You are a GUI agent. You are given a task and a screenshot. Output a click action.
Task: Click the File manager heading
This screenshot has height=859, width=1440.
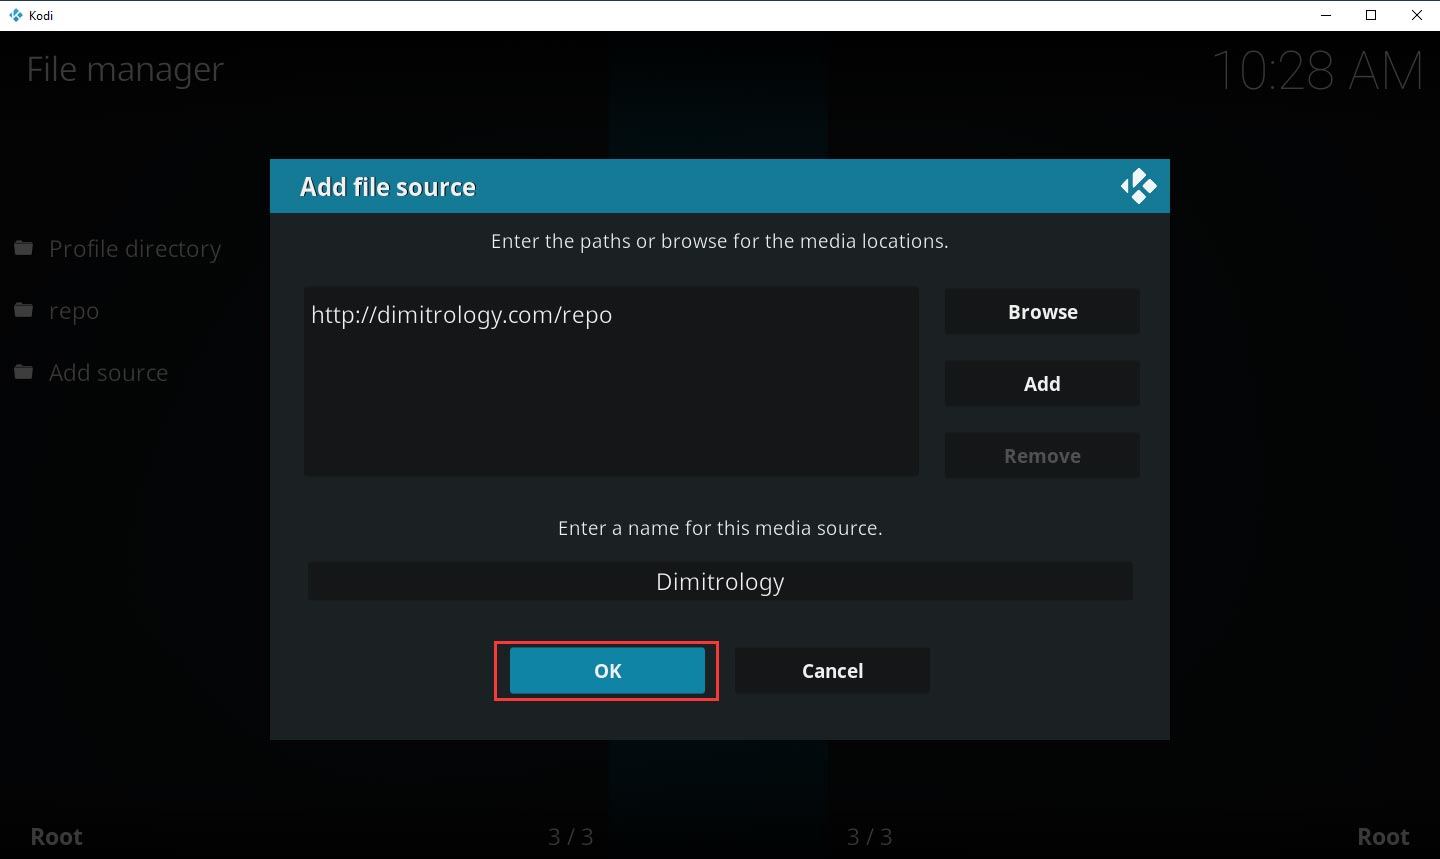pyautogui.click(x=123, y=68)
